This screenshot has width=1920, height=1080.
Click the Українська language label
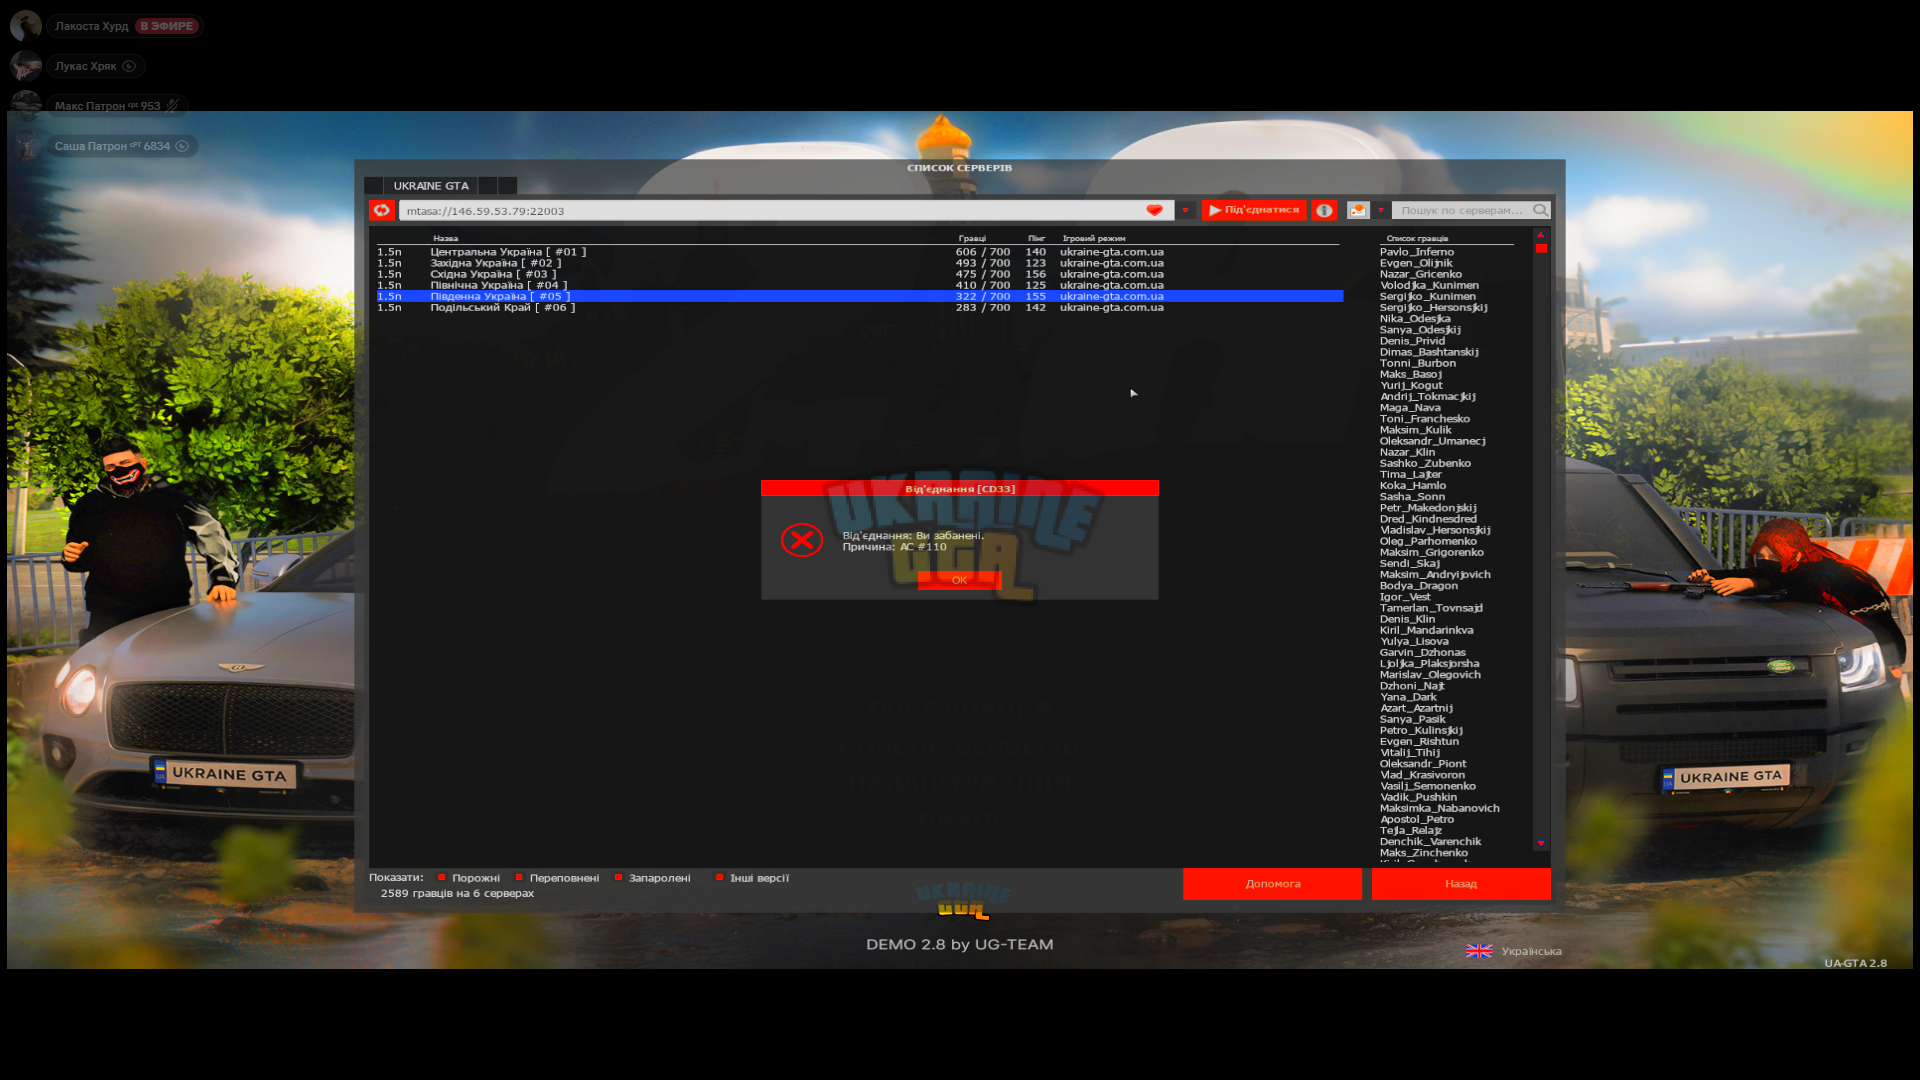click(x=1531, y=951)
